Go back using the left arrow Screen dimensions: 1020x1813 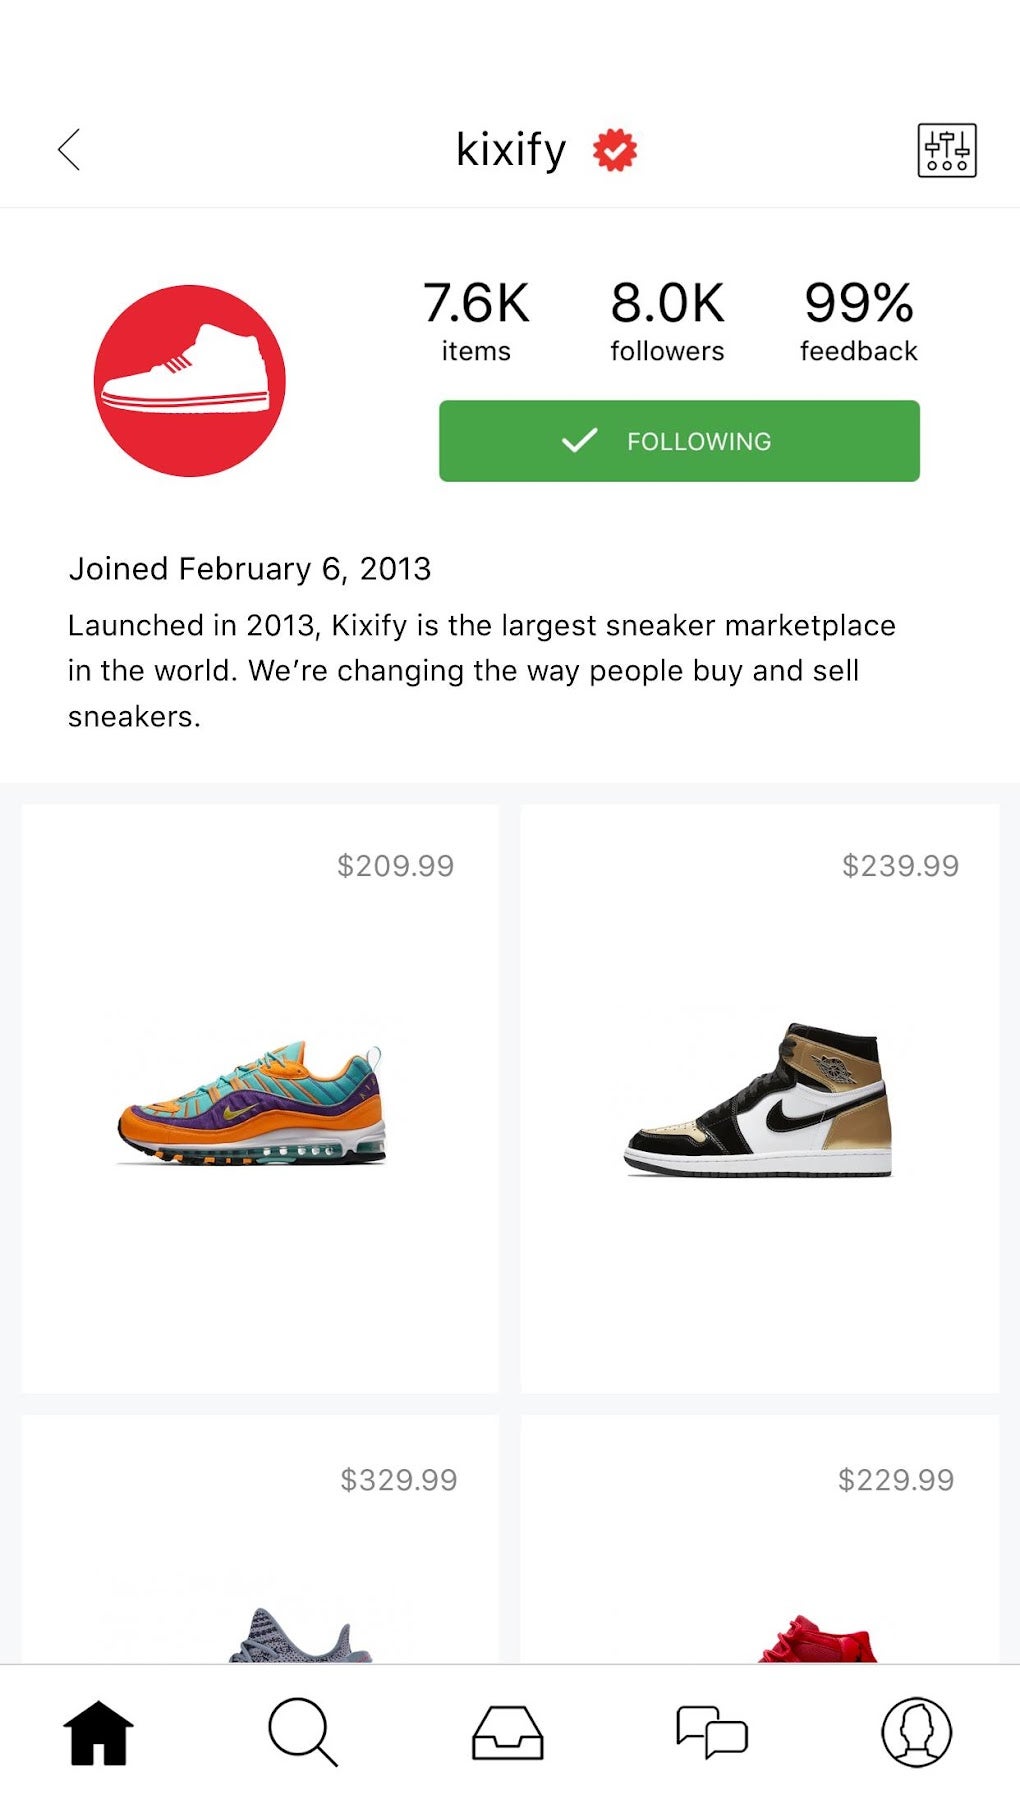pos(69,150)
